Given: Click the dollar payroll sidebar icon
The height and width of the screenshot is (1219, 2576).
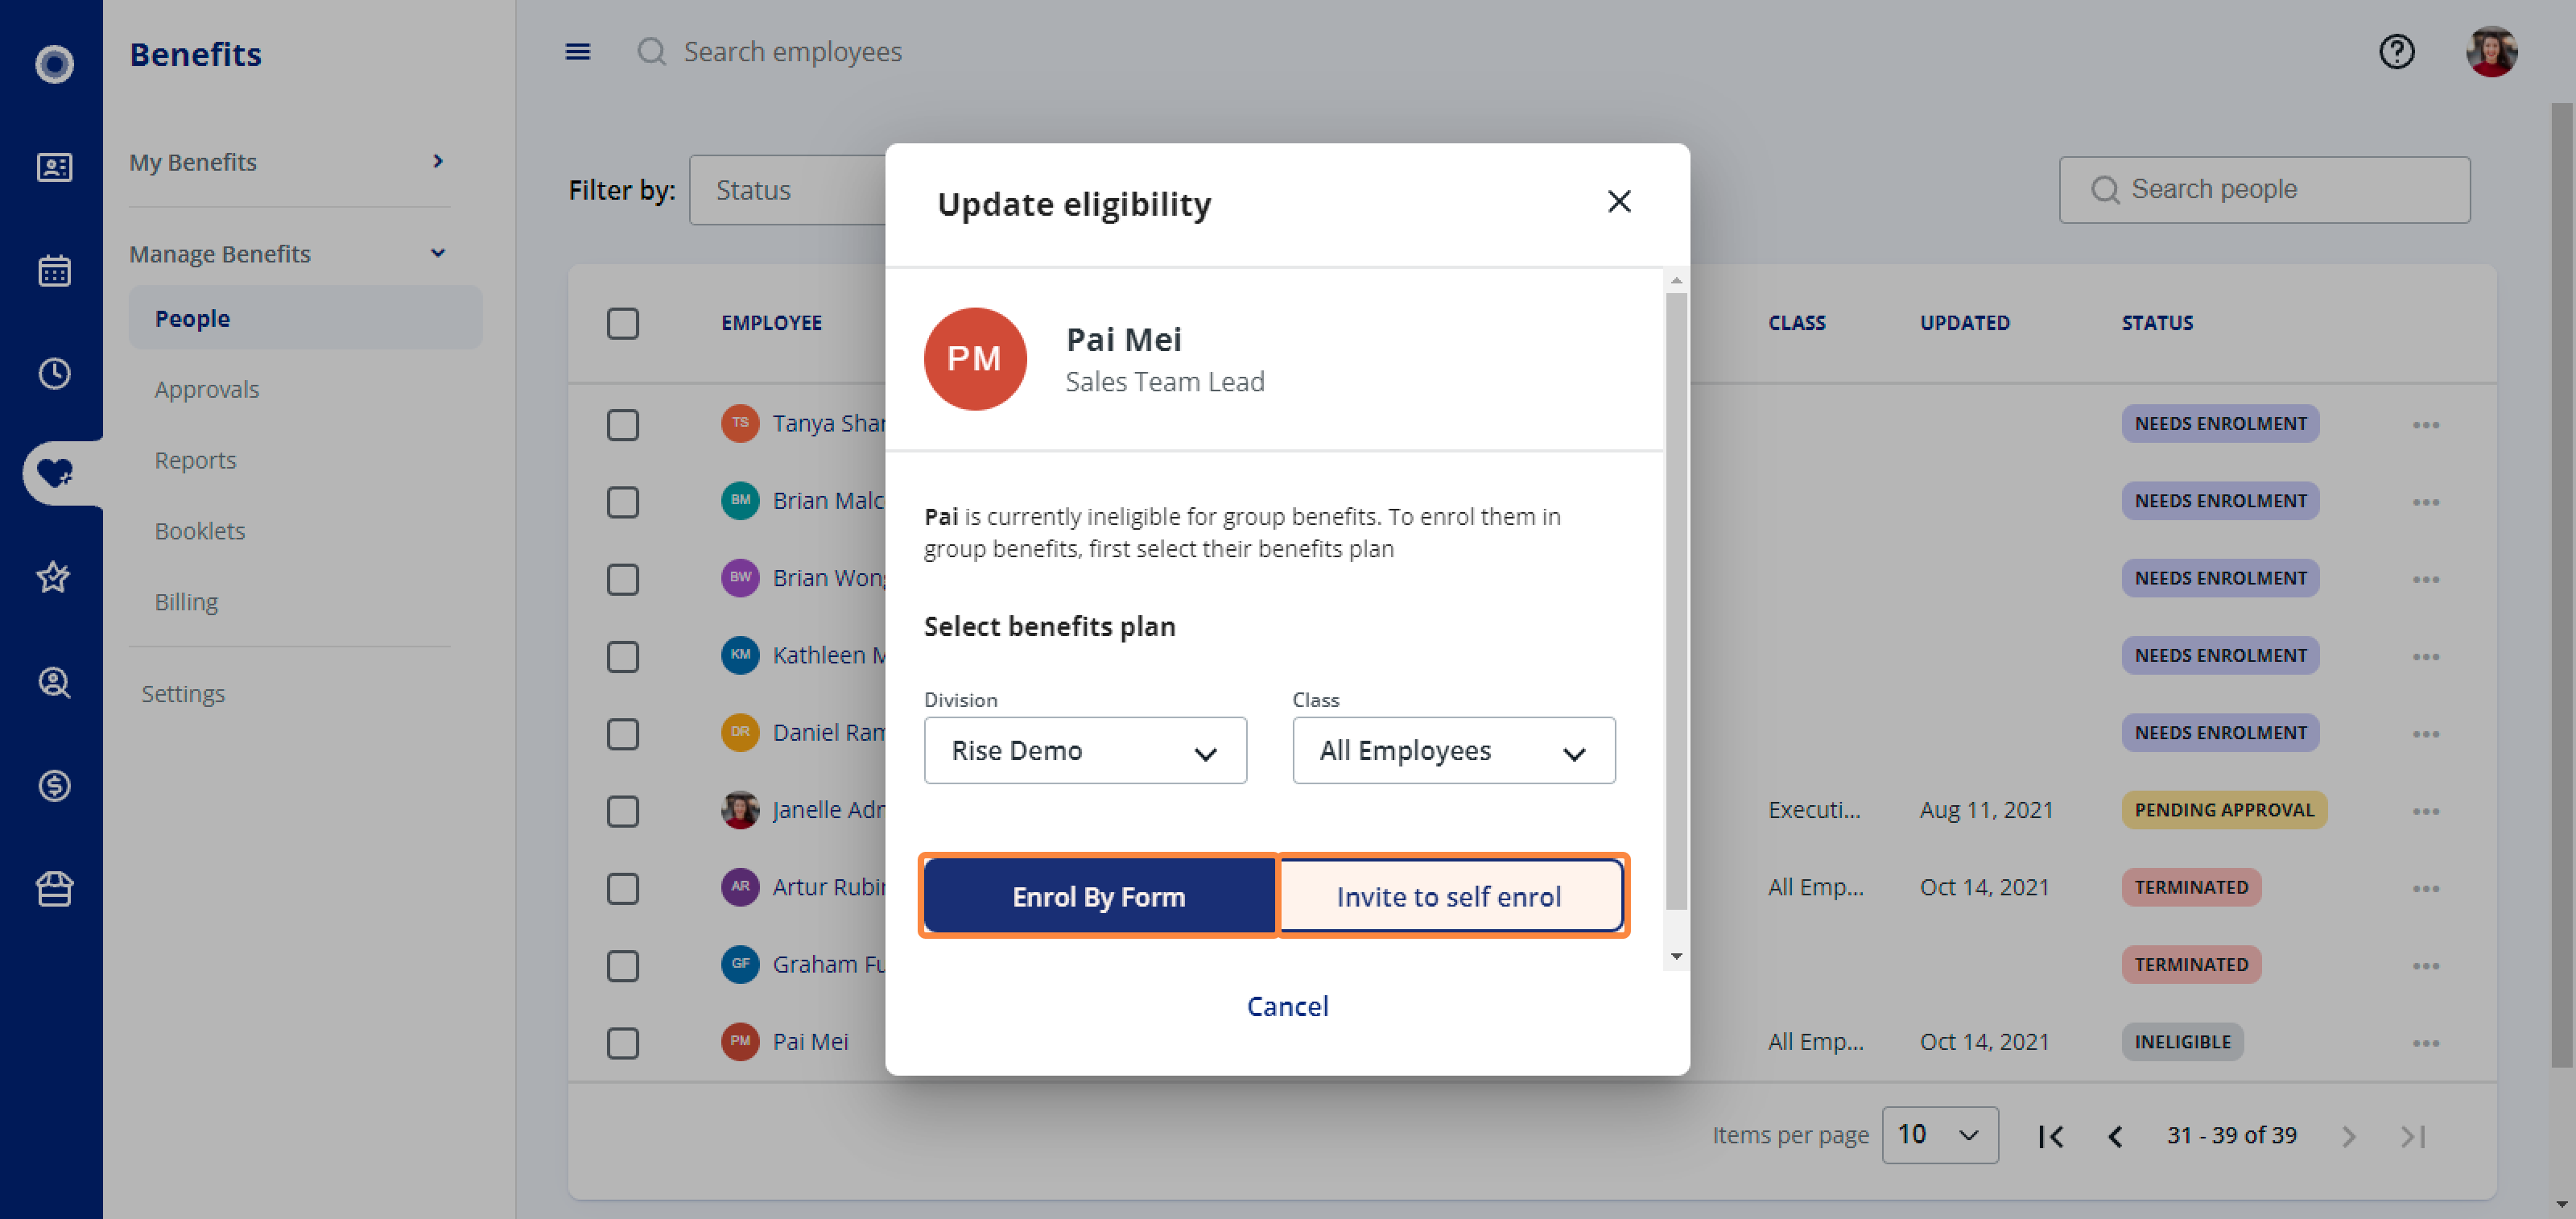Looking at the screenshot, I should click(54, 785).
